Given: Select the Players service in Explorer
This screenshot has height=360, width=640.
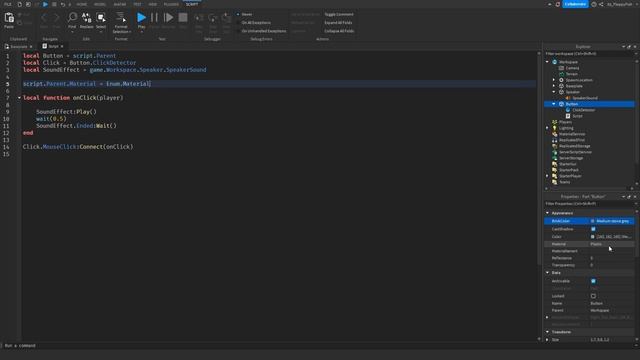Looking at the screenshot, I should click(565, 122).
